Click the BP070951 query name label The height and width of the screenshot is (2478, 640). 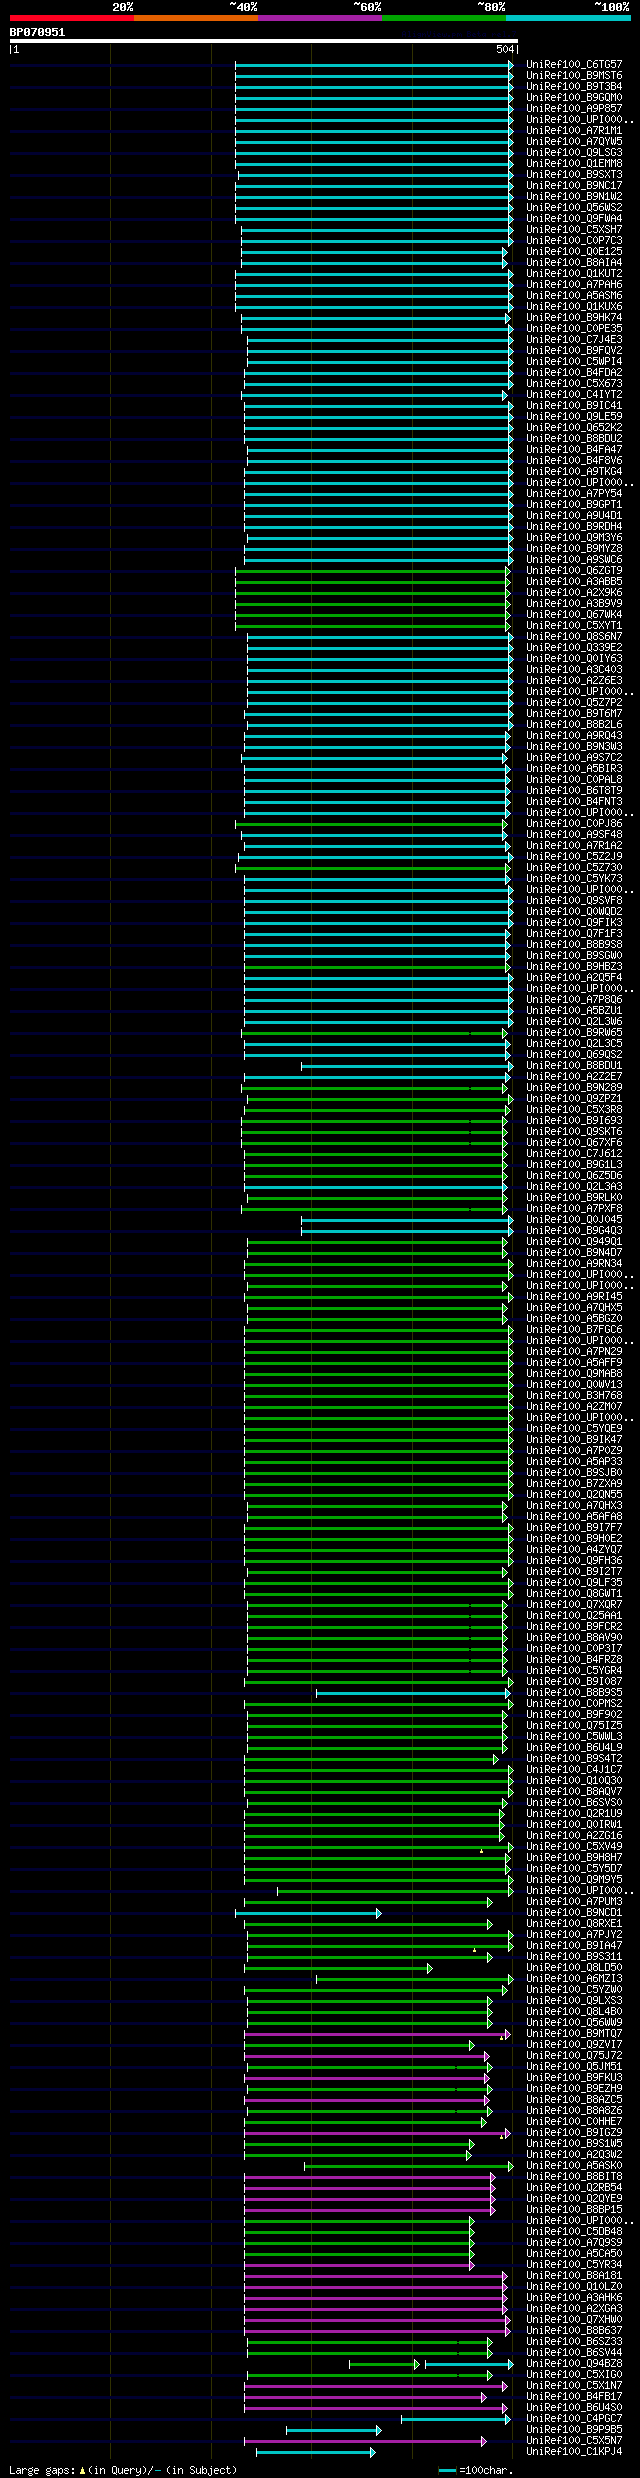click(37, 32)
